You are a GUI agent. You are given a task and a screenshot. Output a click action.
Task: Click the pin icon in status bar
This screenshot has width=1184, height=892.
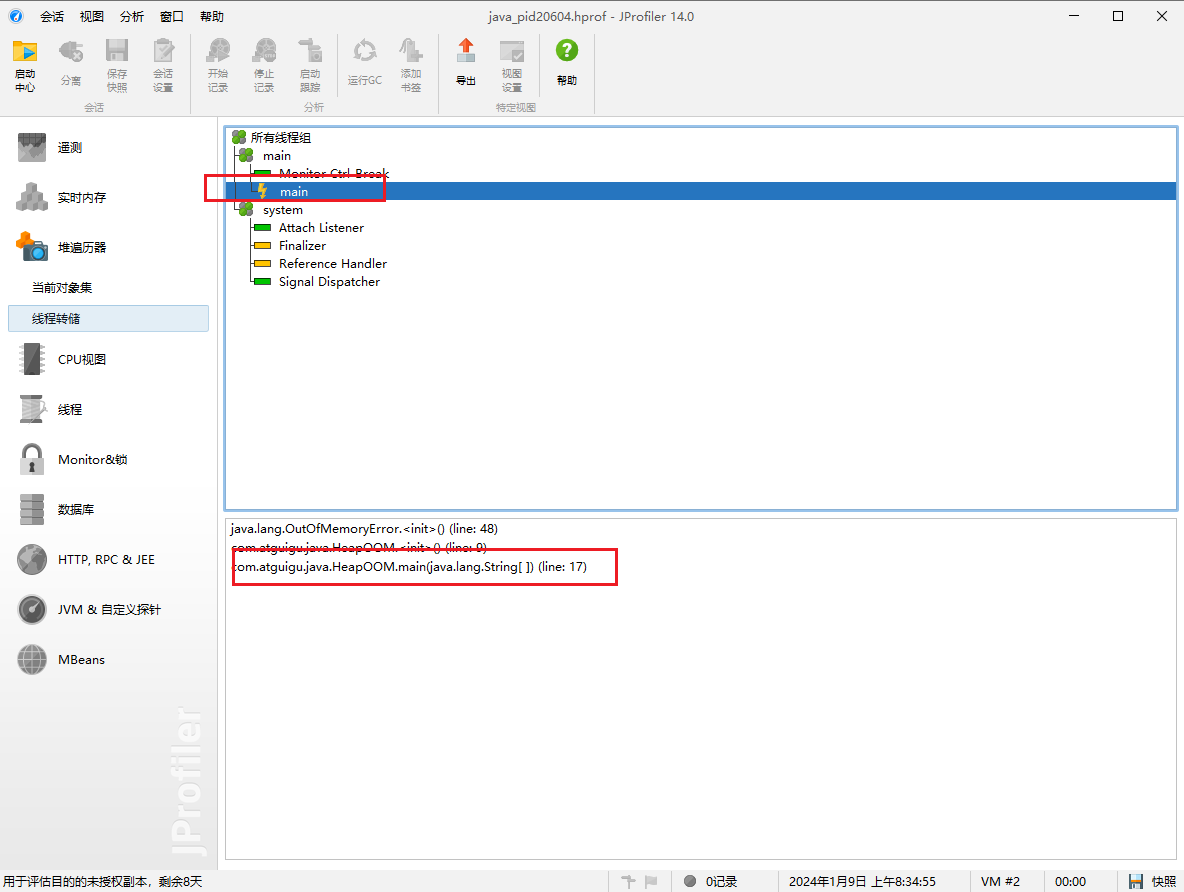click(x=628, y=881)
